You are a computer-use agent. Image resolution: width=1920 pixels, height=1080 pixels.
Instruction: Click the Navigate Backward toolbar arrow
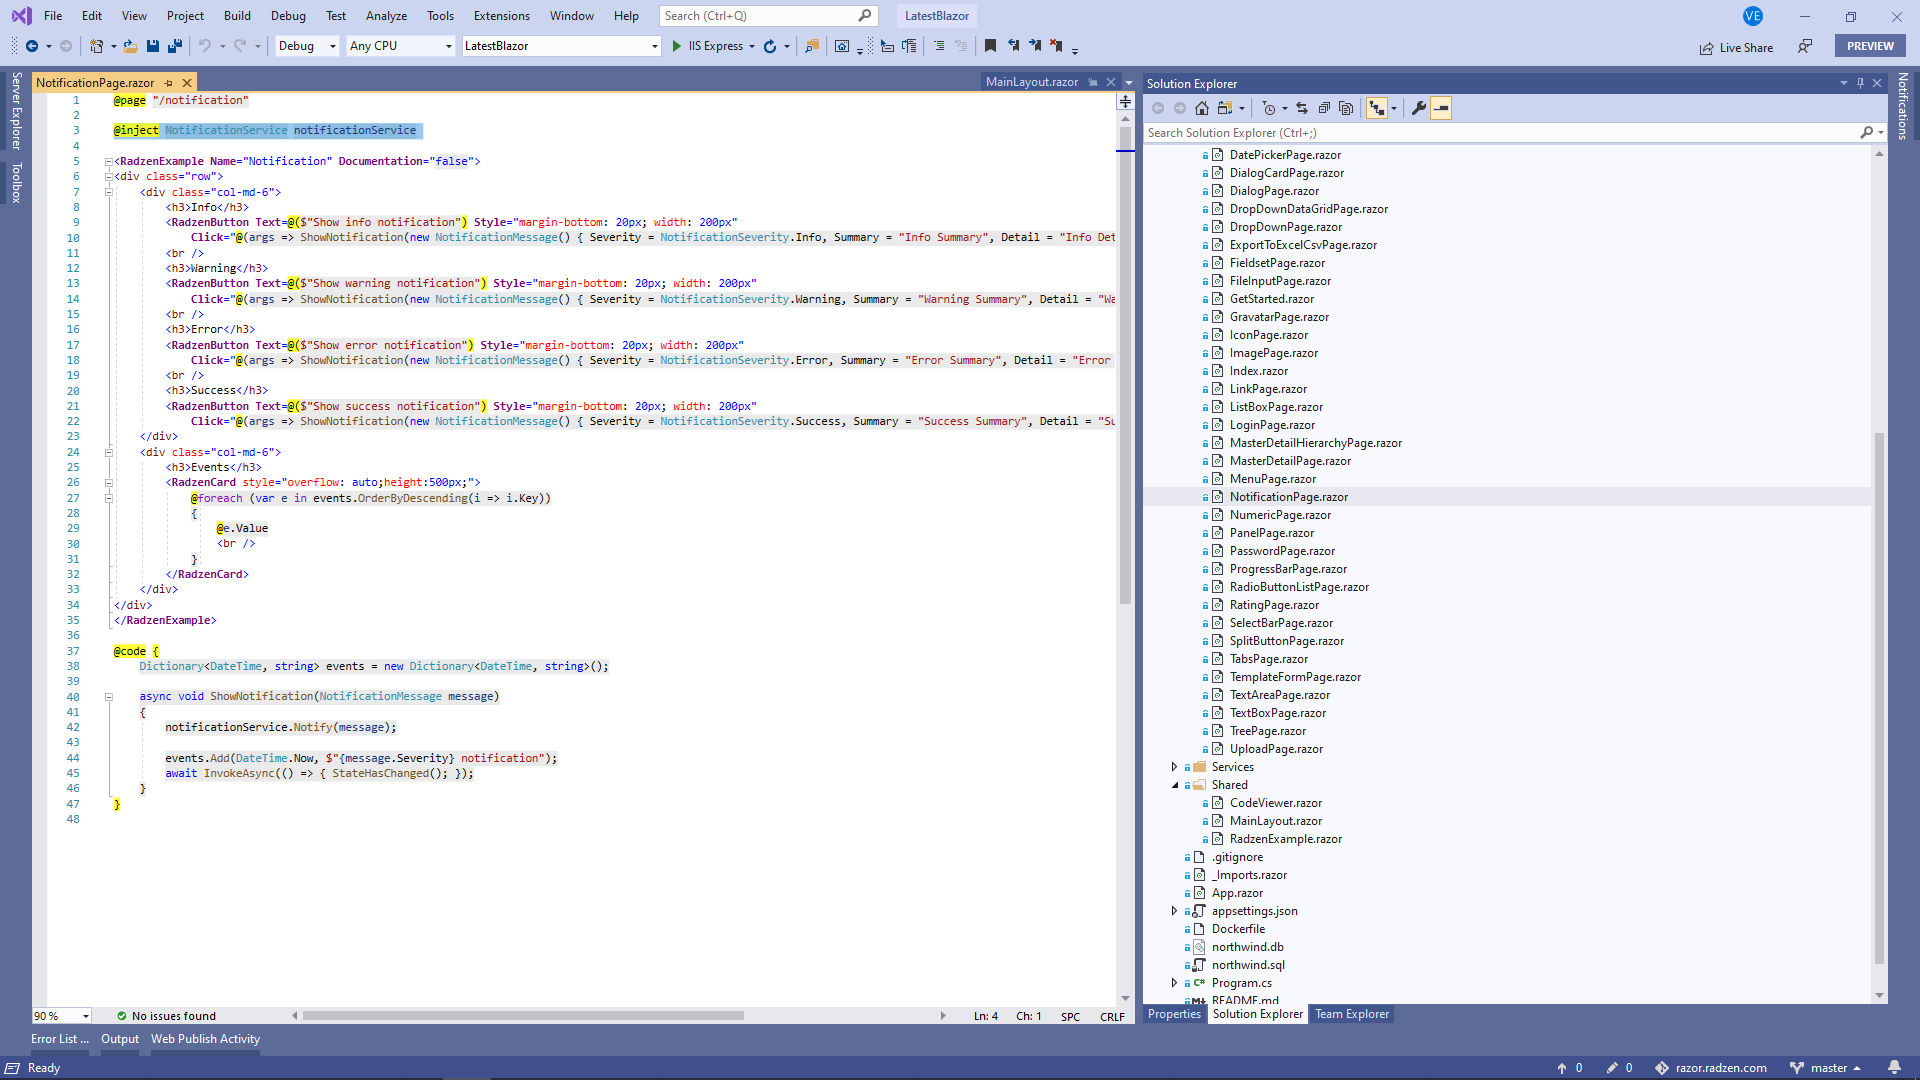pyautogui.click(x=32, y=46)
